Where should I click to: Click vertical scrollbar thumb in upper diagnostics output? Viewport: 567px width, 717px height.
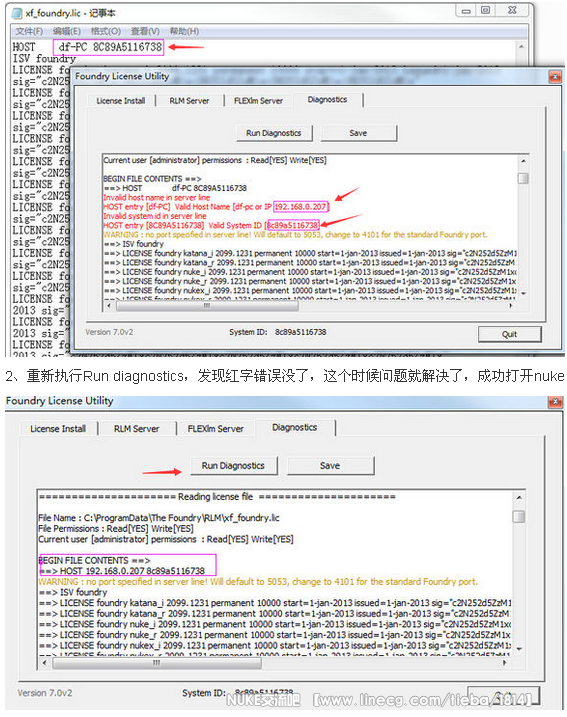point(523,178)
